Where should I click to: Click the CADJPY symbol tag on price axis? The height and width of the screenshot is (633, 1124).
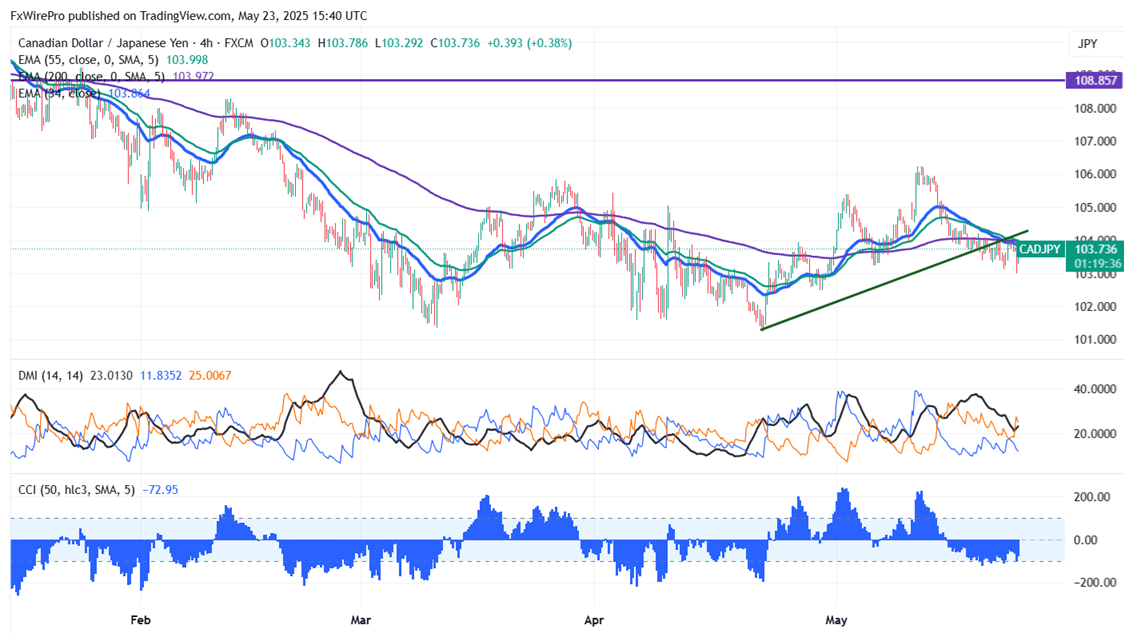pos(1039,249)
